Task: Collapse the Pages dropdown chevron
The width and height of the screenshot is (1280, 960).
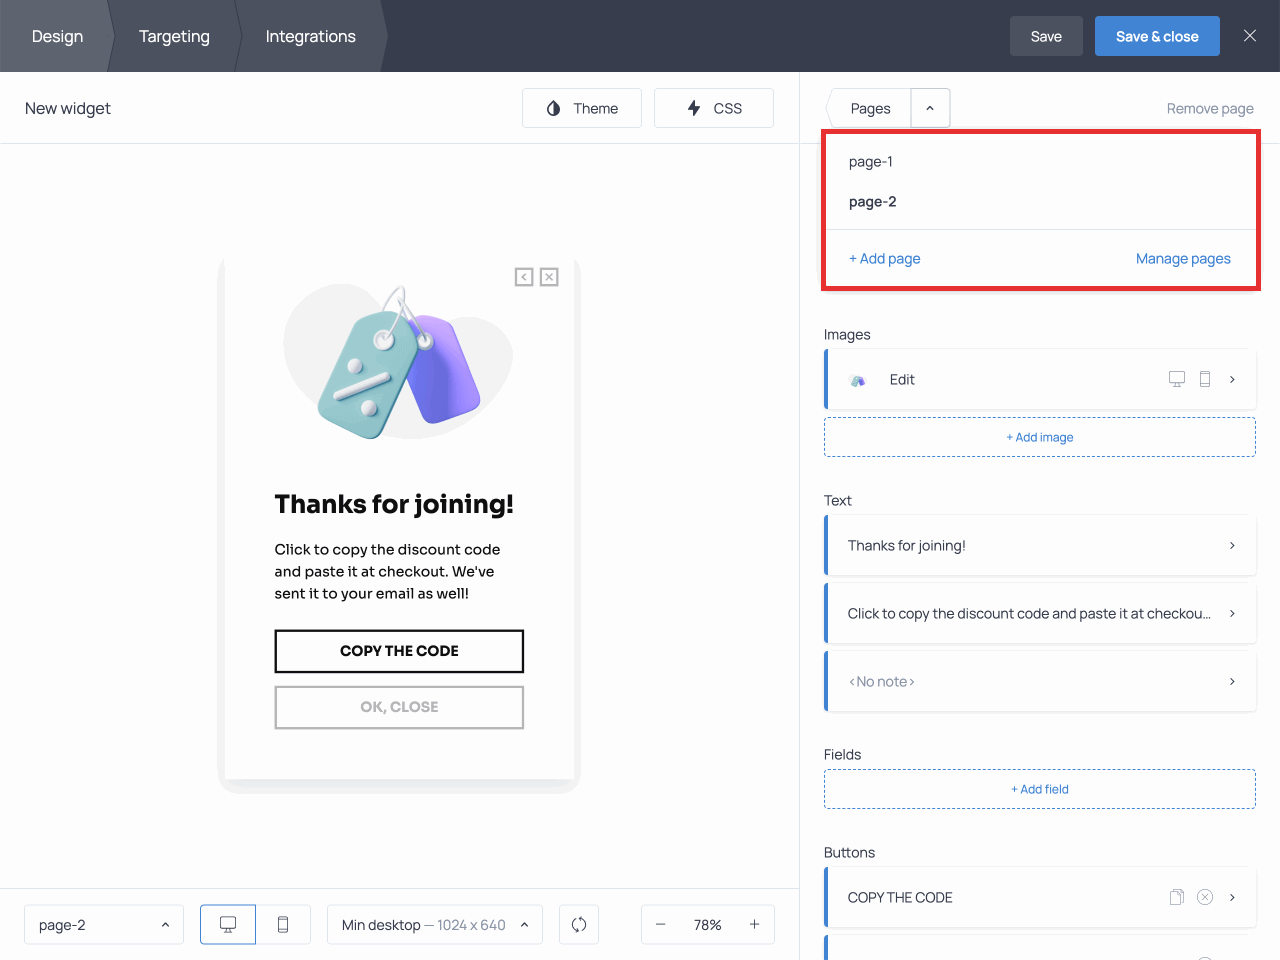Action: [x=930, y=108]
